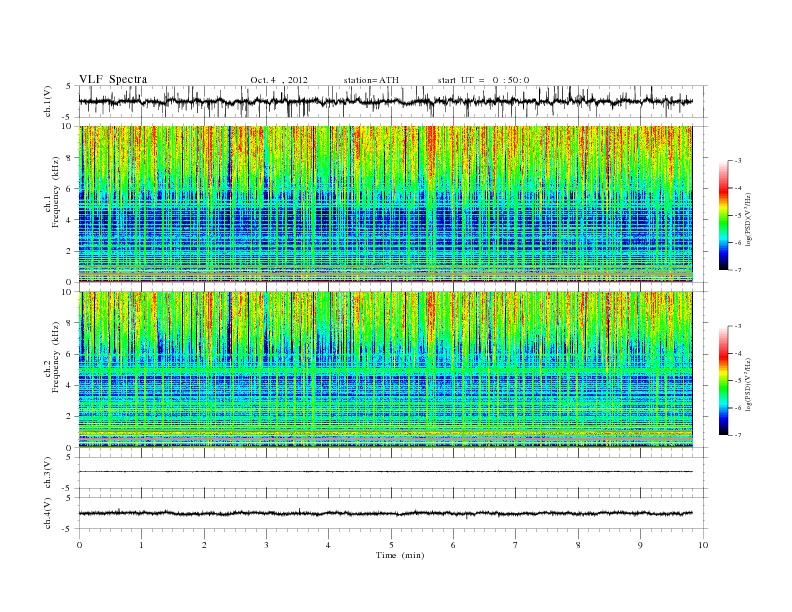Click the ch.1 colorbar "log(PSD)(V²/Hz)" label
This screenshot has width=792, height=612.
[x=748, y=219]
